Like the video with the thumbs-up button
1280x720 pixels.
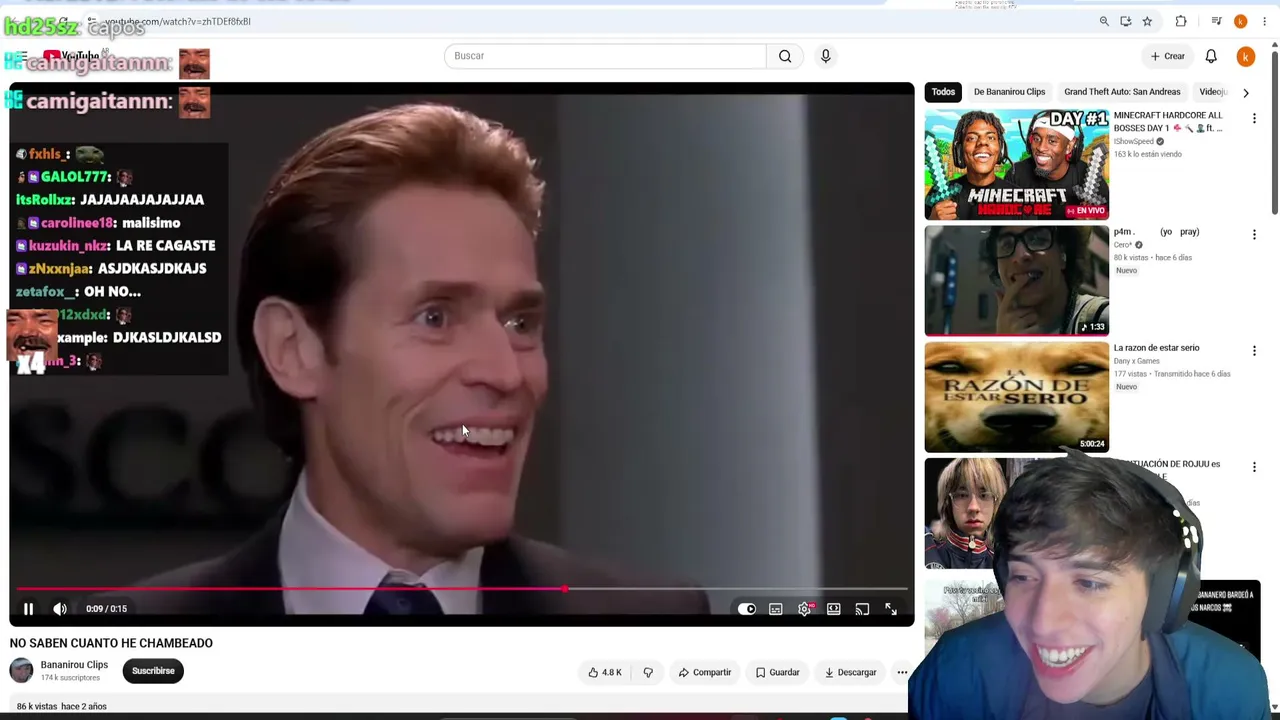pyautogui.click(x=605, y=673)
